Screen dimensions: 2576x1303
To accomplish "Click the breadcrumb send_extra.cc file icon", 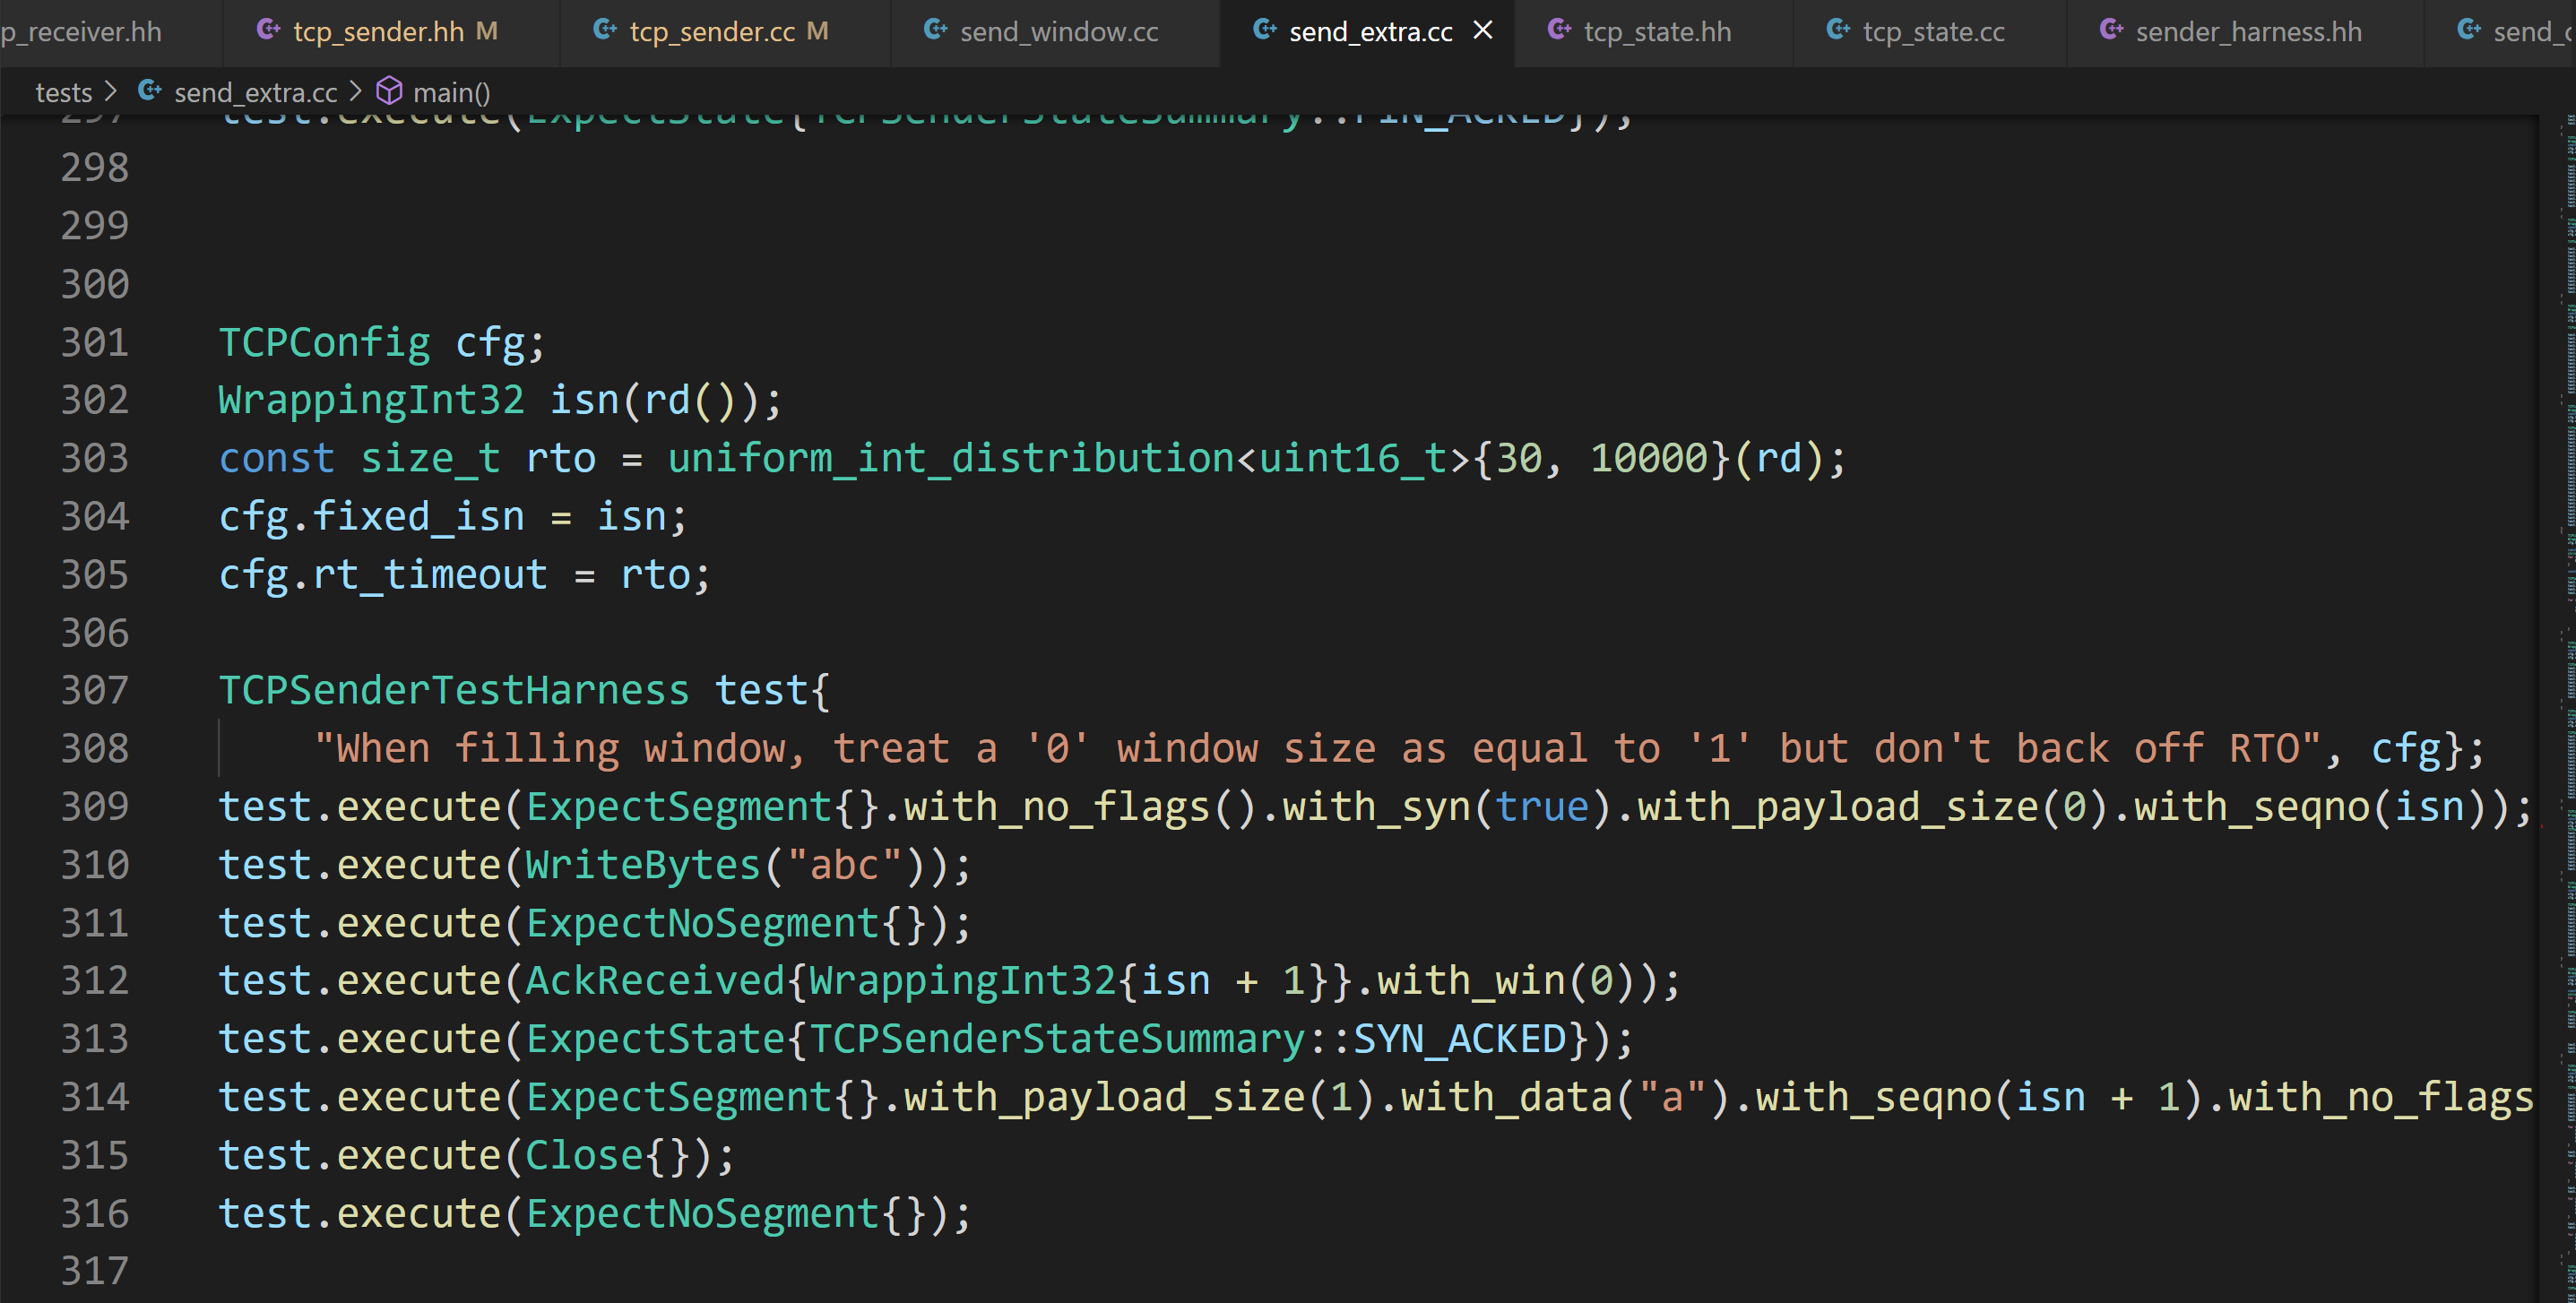I will [150, 92].
